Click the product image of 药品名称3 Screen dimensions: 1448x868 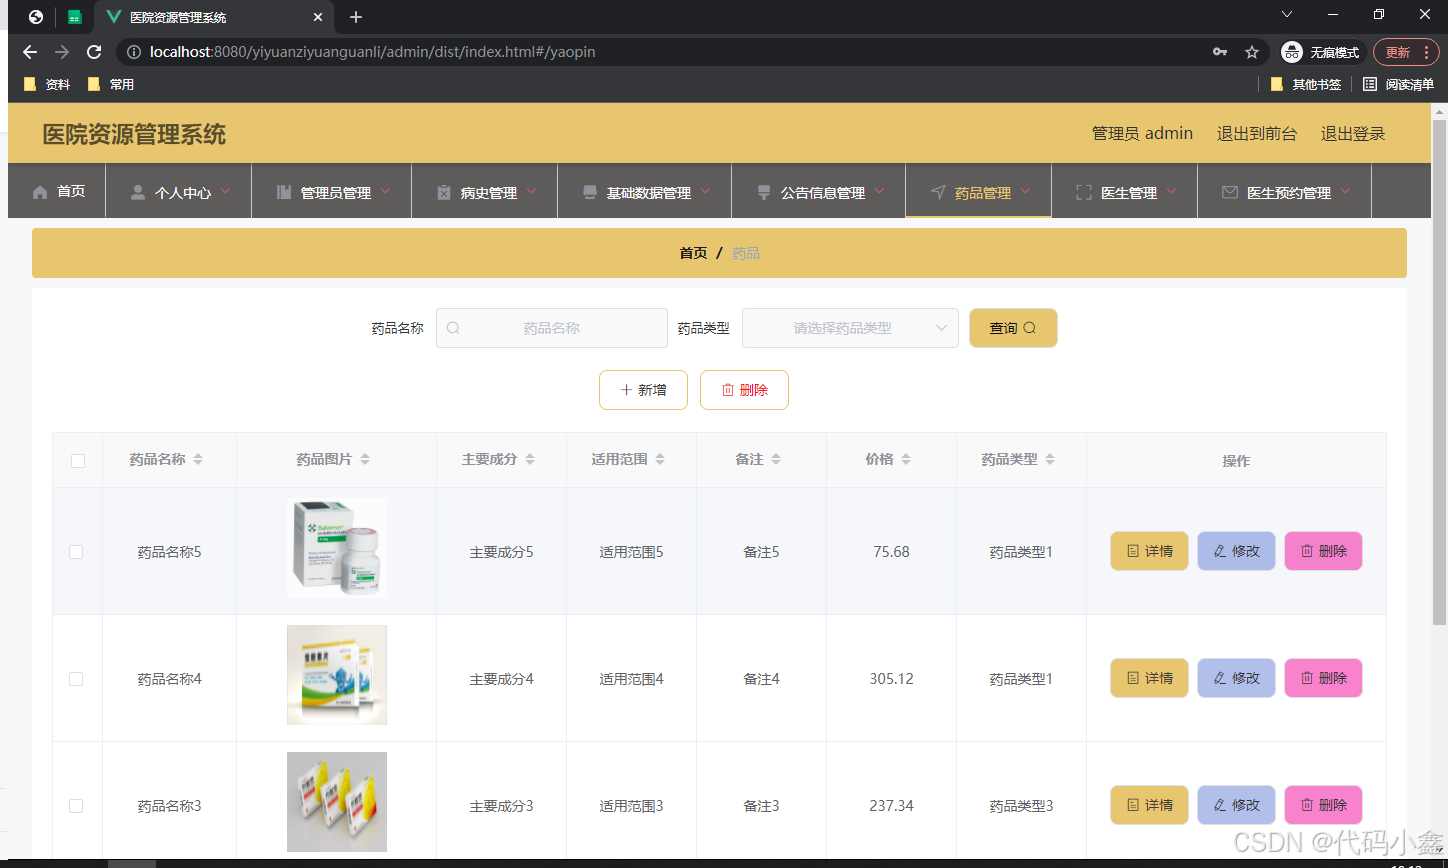337,802
